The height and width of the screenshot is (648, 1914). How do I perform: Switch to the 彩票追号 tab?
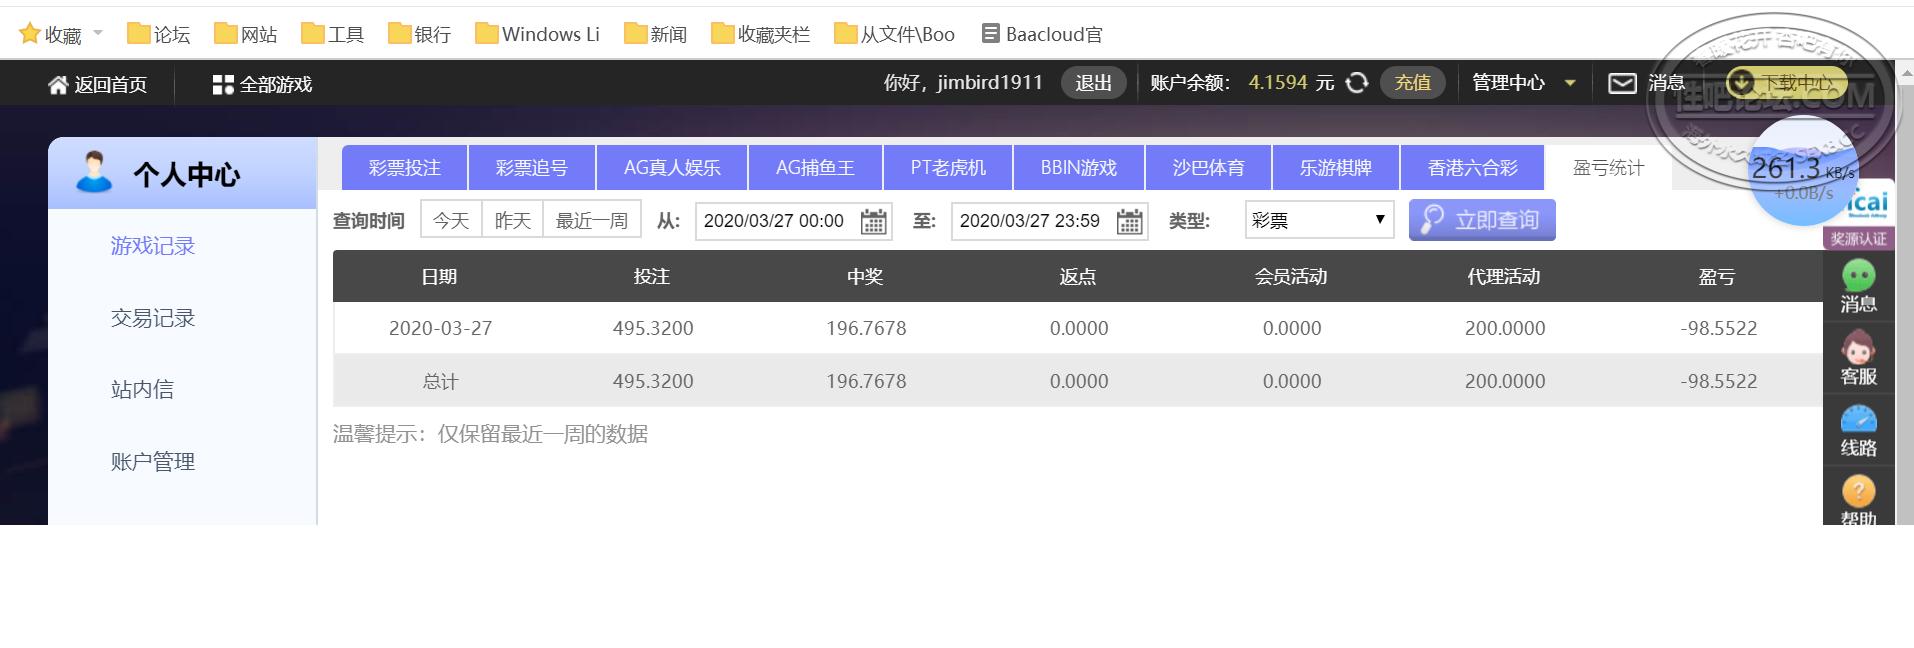pos(532,168)
